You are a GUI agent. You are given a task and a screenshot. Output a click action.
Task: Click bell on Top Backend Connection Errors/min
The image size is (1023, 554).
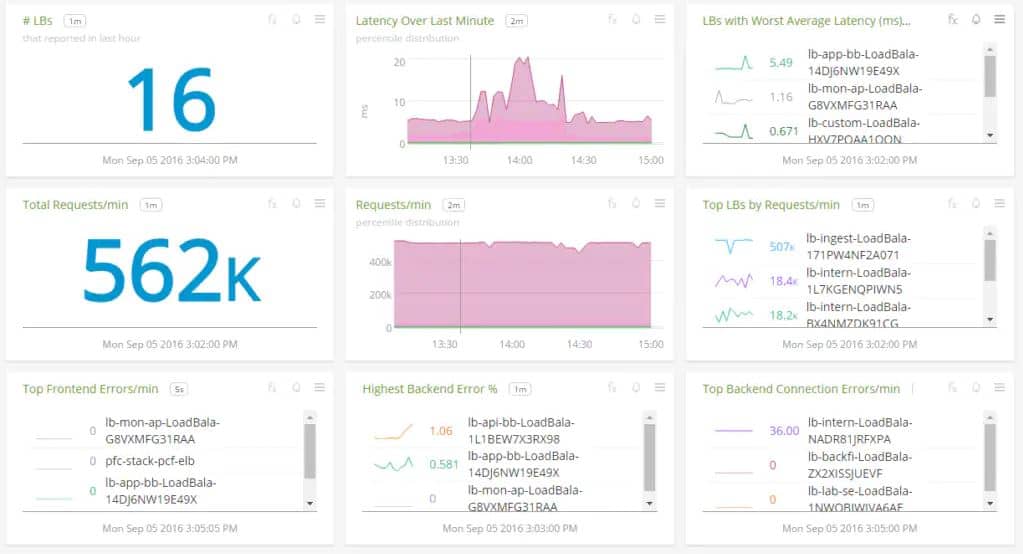click(976, 388)
